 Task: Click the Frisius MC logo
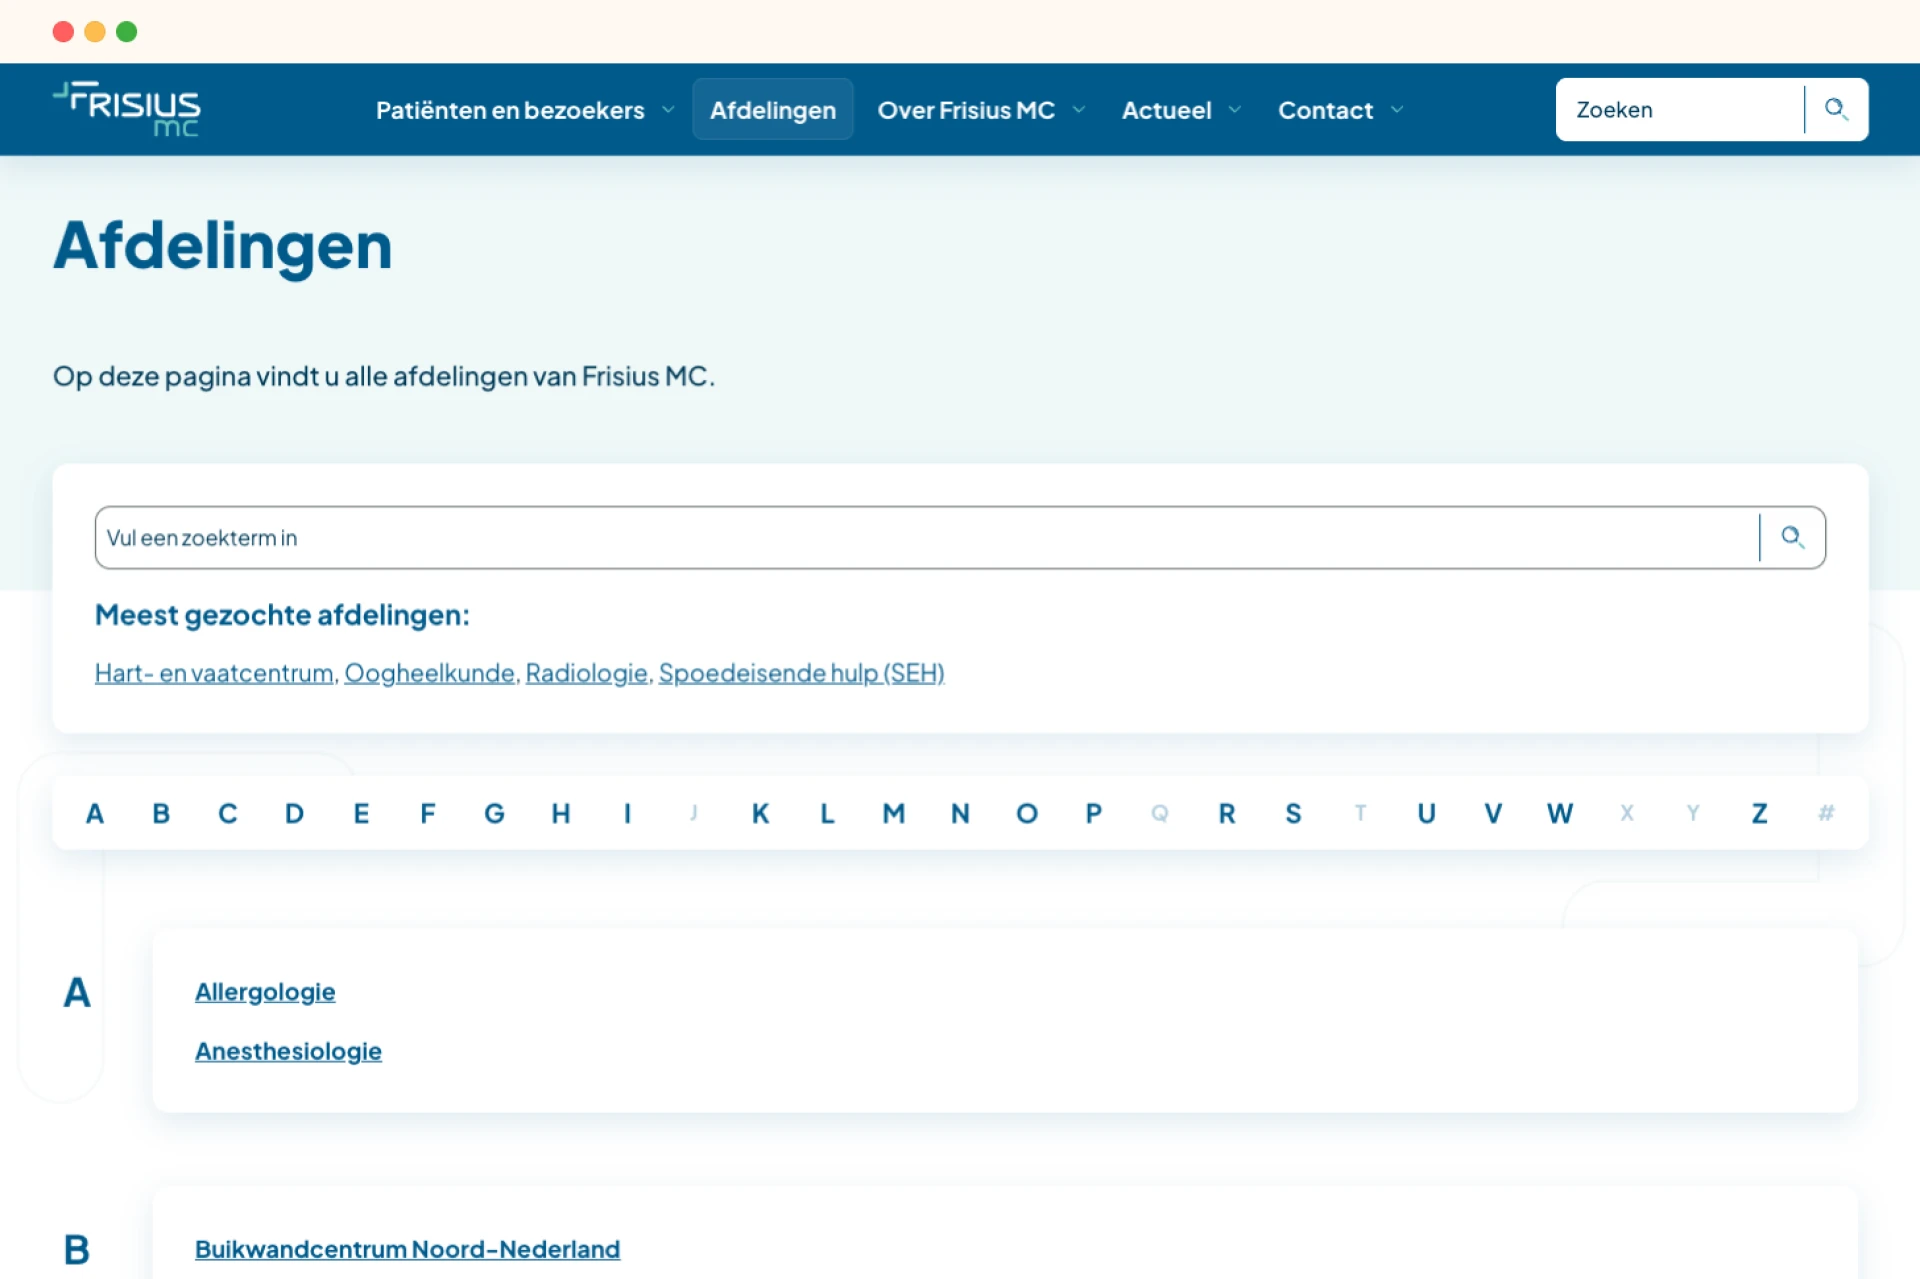[127, 109]
